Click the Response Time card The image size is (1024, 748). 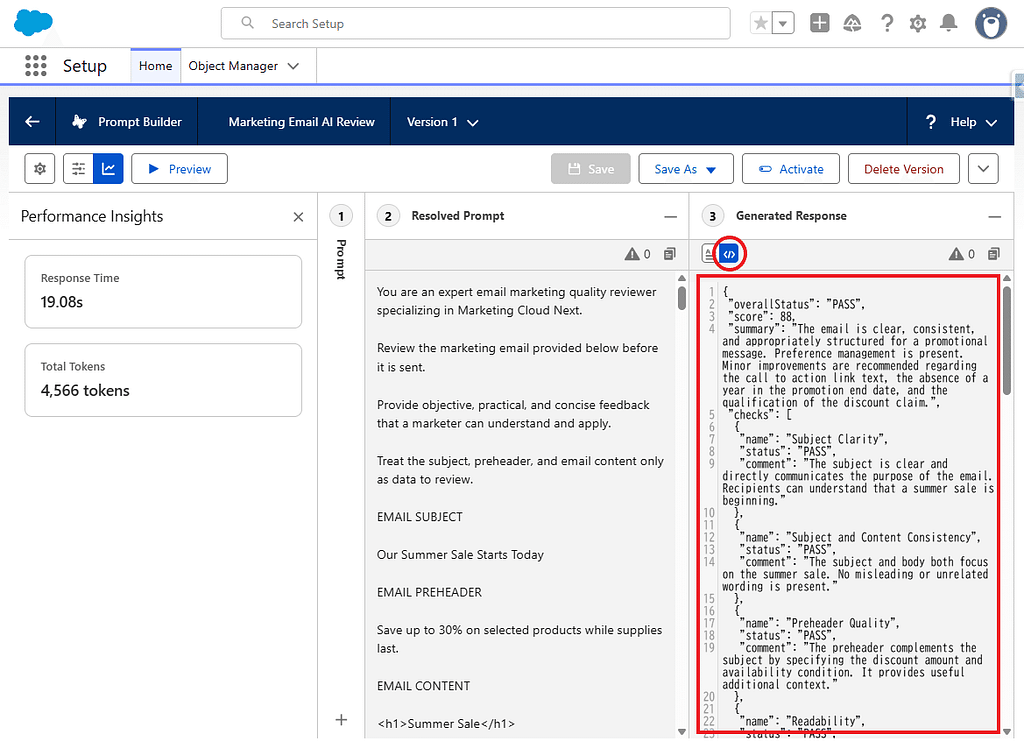click(163, 291)
